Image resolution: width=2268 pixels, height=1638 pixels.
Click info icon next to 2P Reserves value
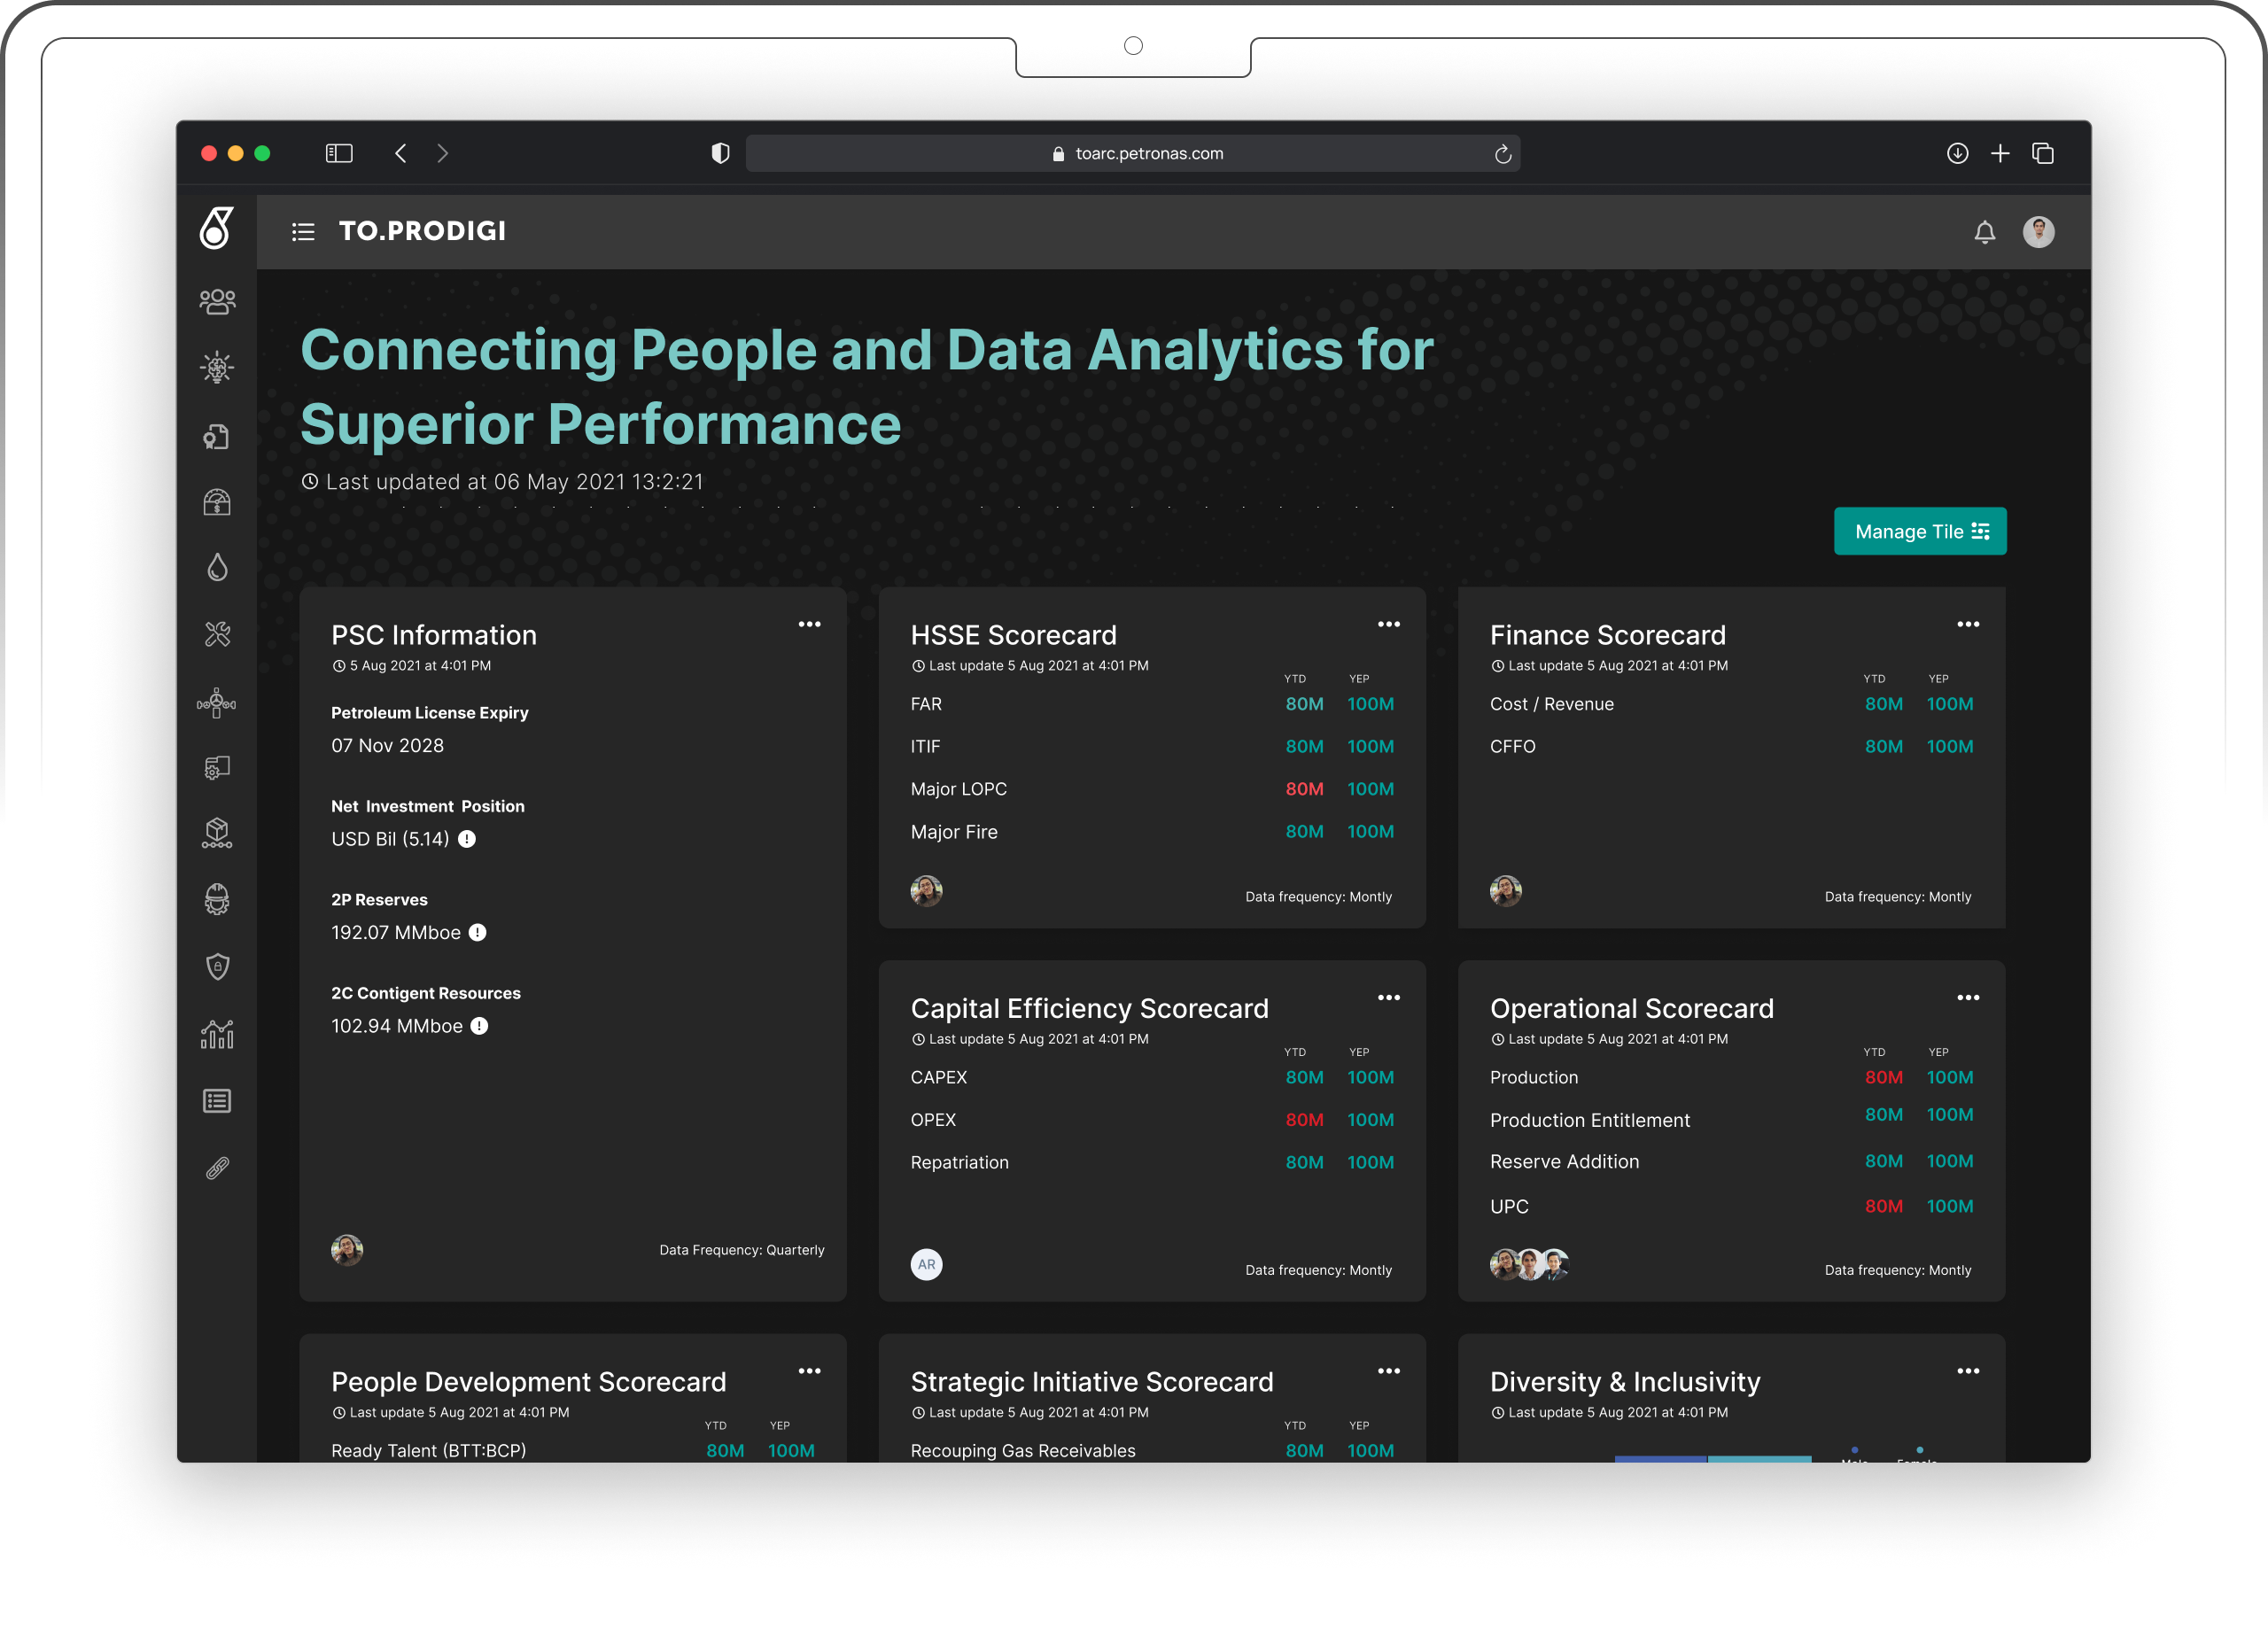pyautogui.click(x=478, y=932)
